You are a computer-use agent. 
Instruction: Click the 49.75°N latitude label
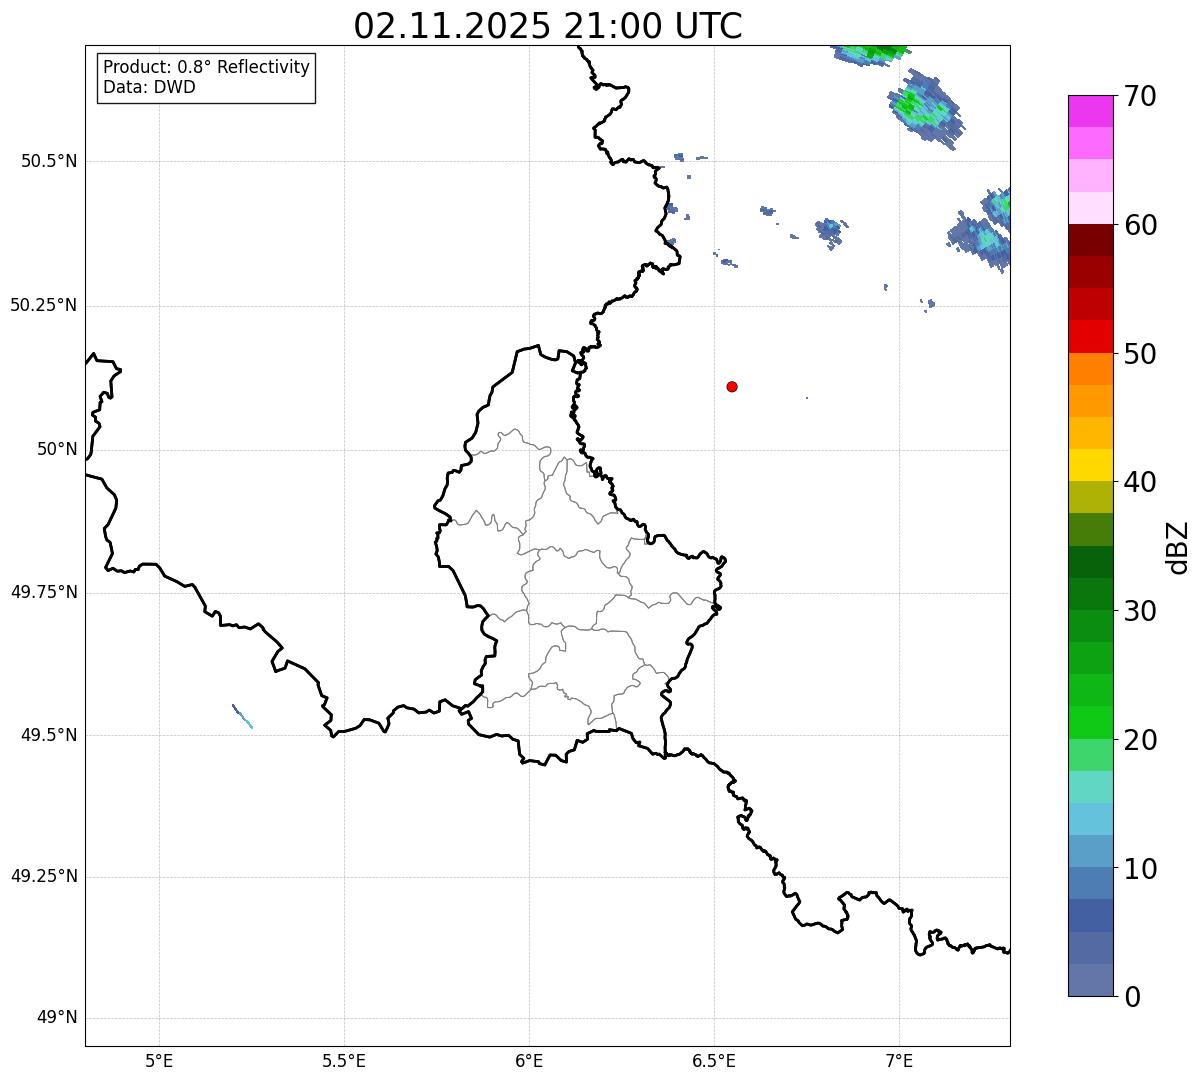[44, 593]
